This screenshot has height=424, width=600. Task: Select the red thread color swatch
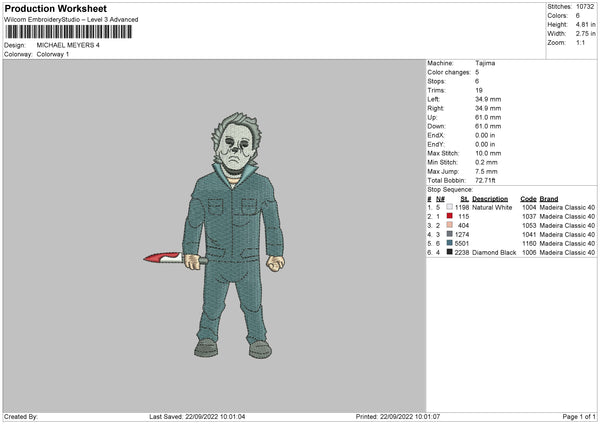(x=449, y=216)
